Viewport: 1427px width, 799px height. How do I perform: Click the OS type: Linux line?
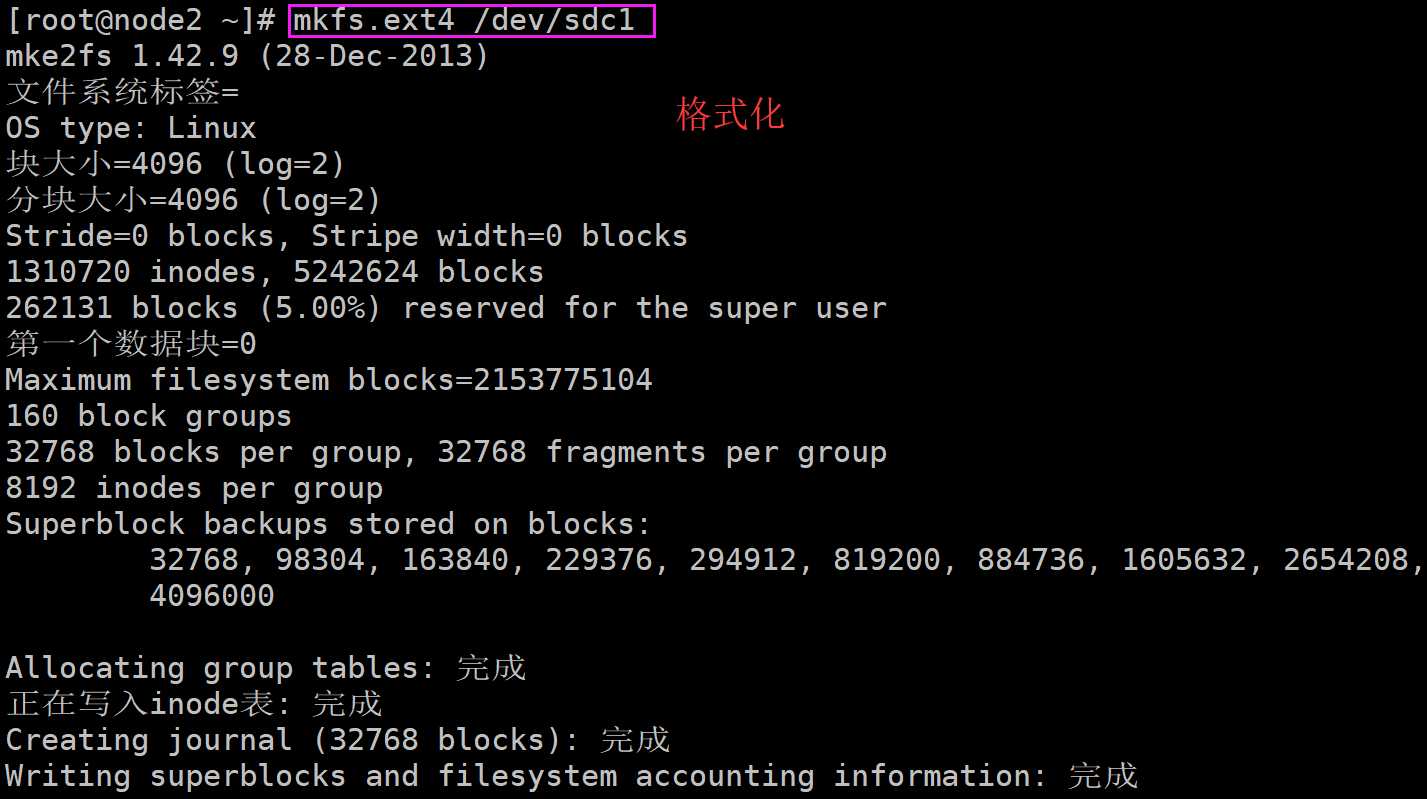(131, 128)
